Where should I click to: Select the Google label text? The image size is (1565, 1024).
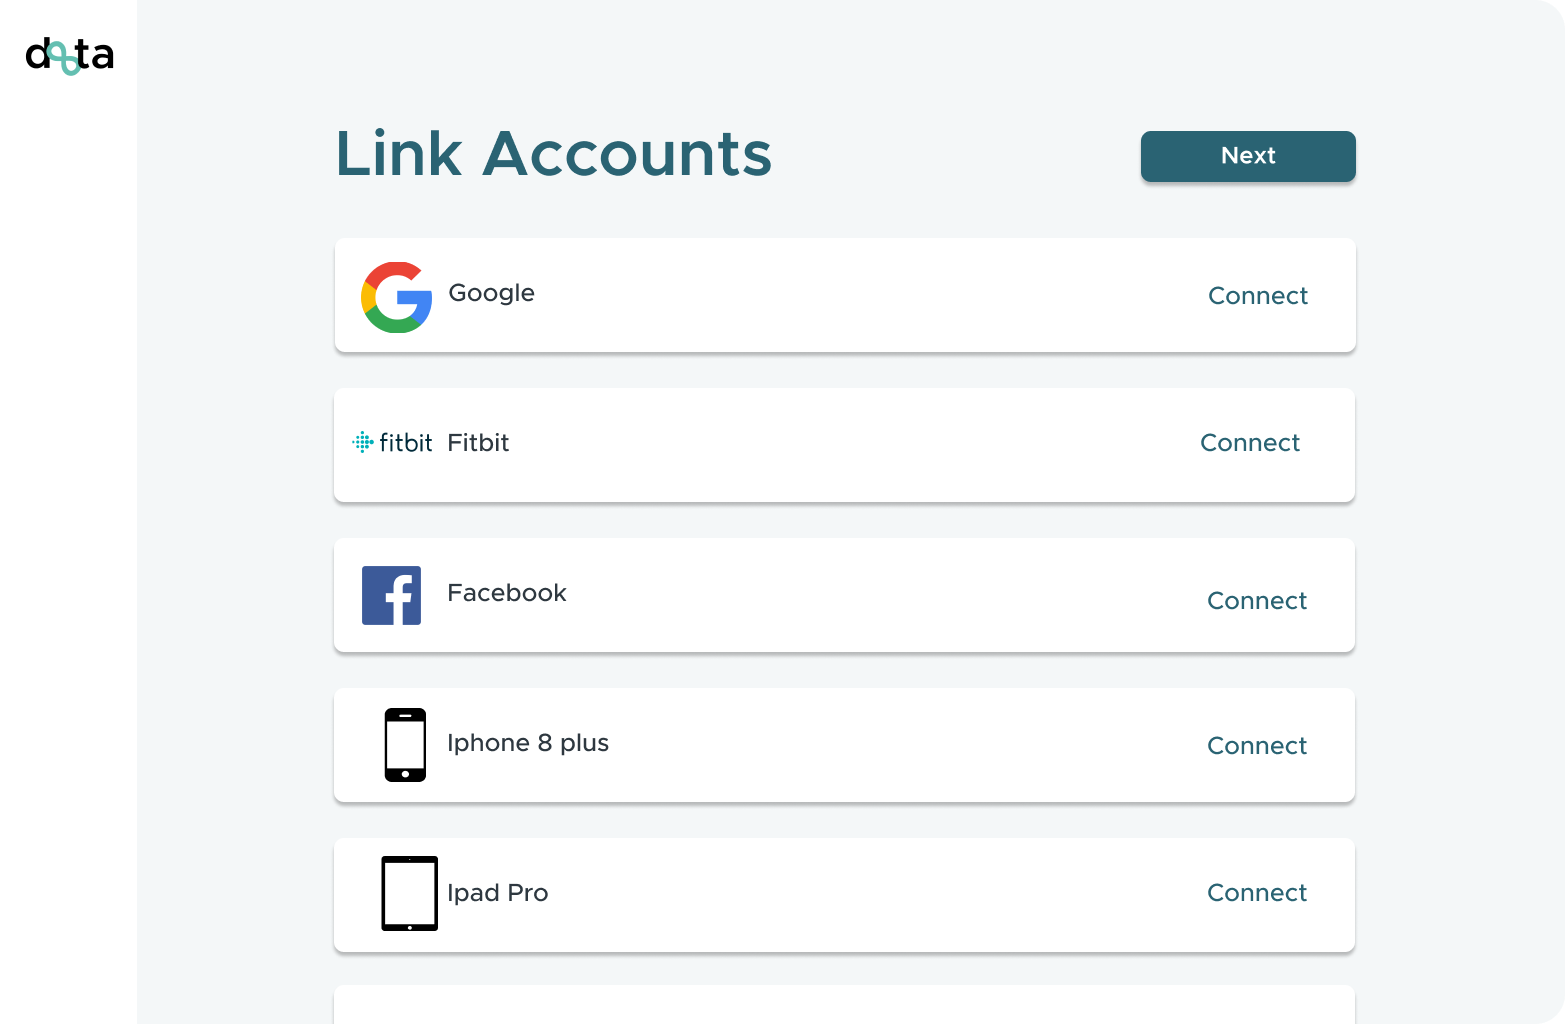coord(491,293)
